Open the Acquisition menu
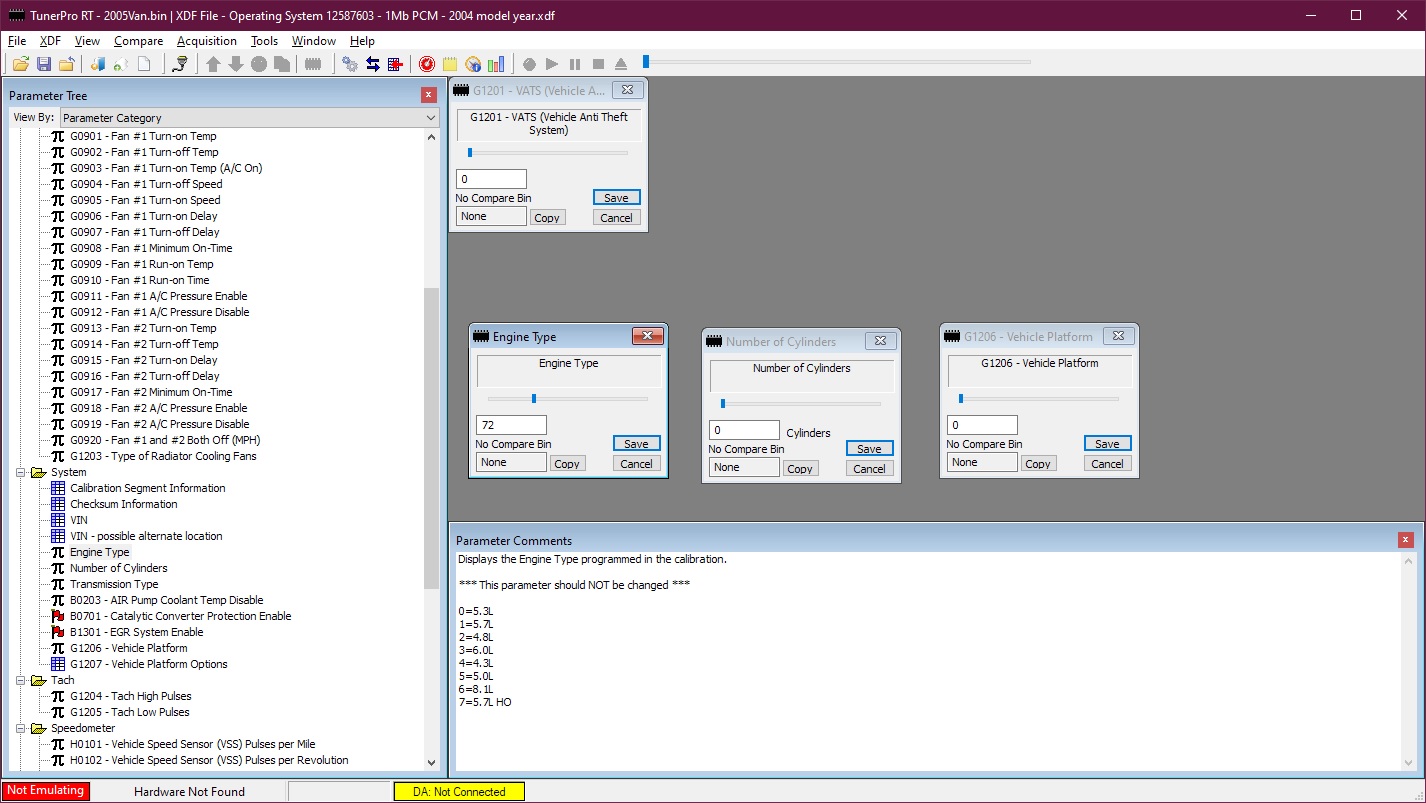Viewport: 1426px width, 803px height. [x=207, y=41]
